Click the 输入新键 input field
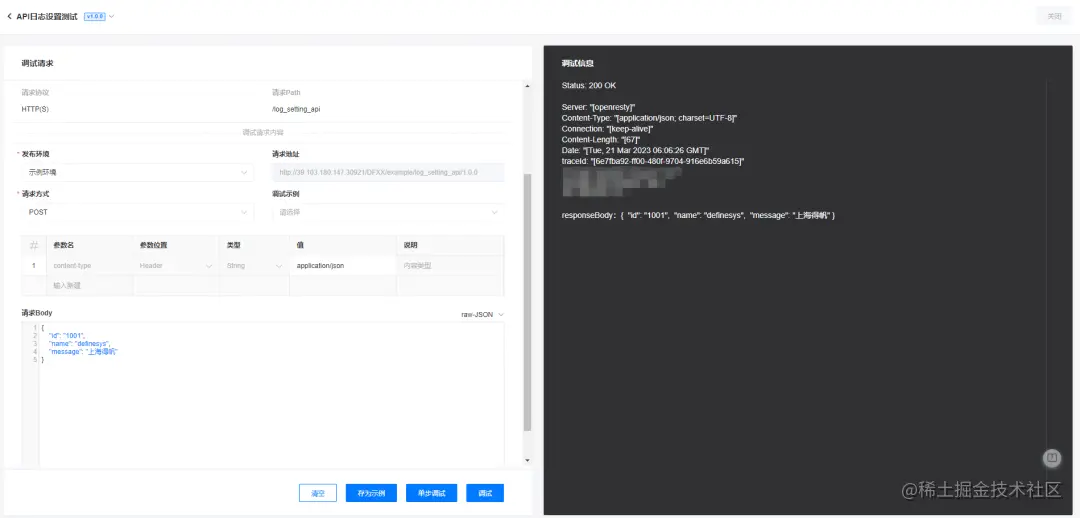The height and width of the screenshot is (518, 1080). coord(90,285)
